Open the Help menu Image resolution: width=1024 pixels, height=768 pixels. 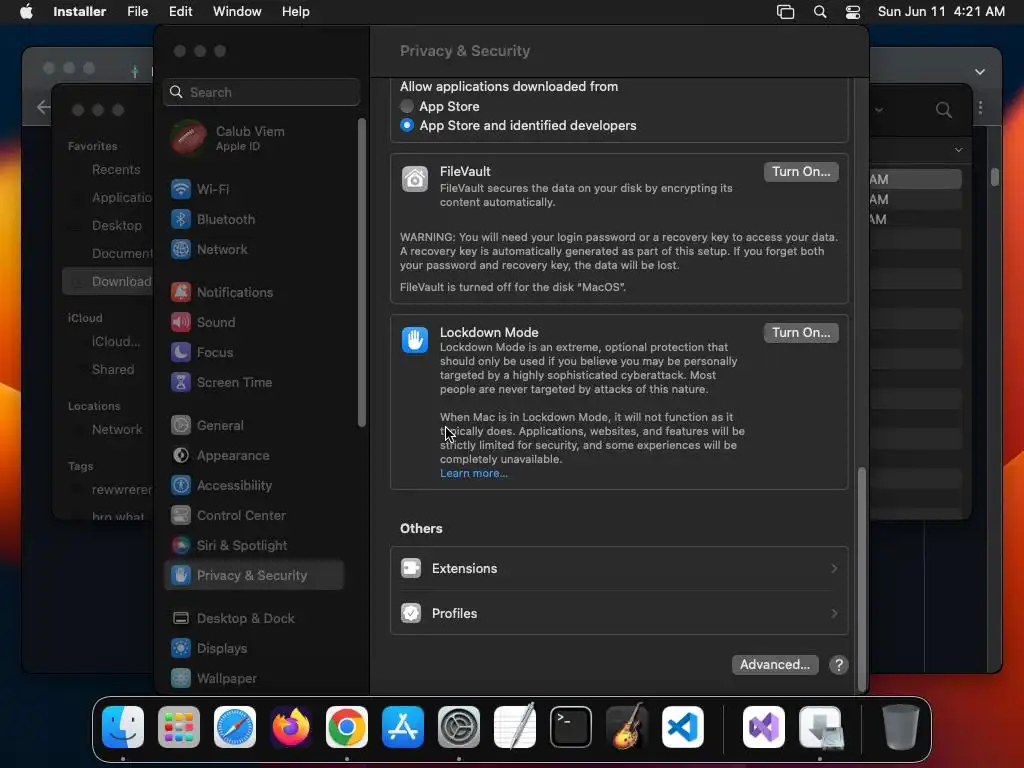[x=295, y=12]
